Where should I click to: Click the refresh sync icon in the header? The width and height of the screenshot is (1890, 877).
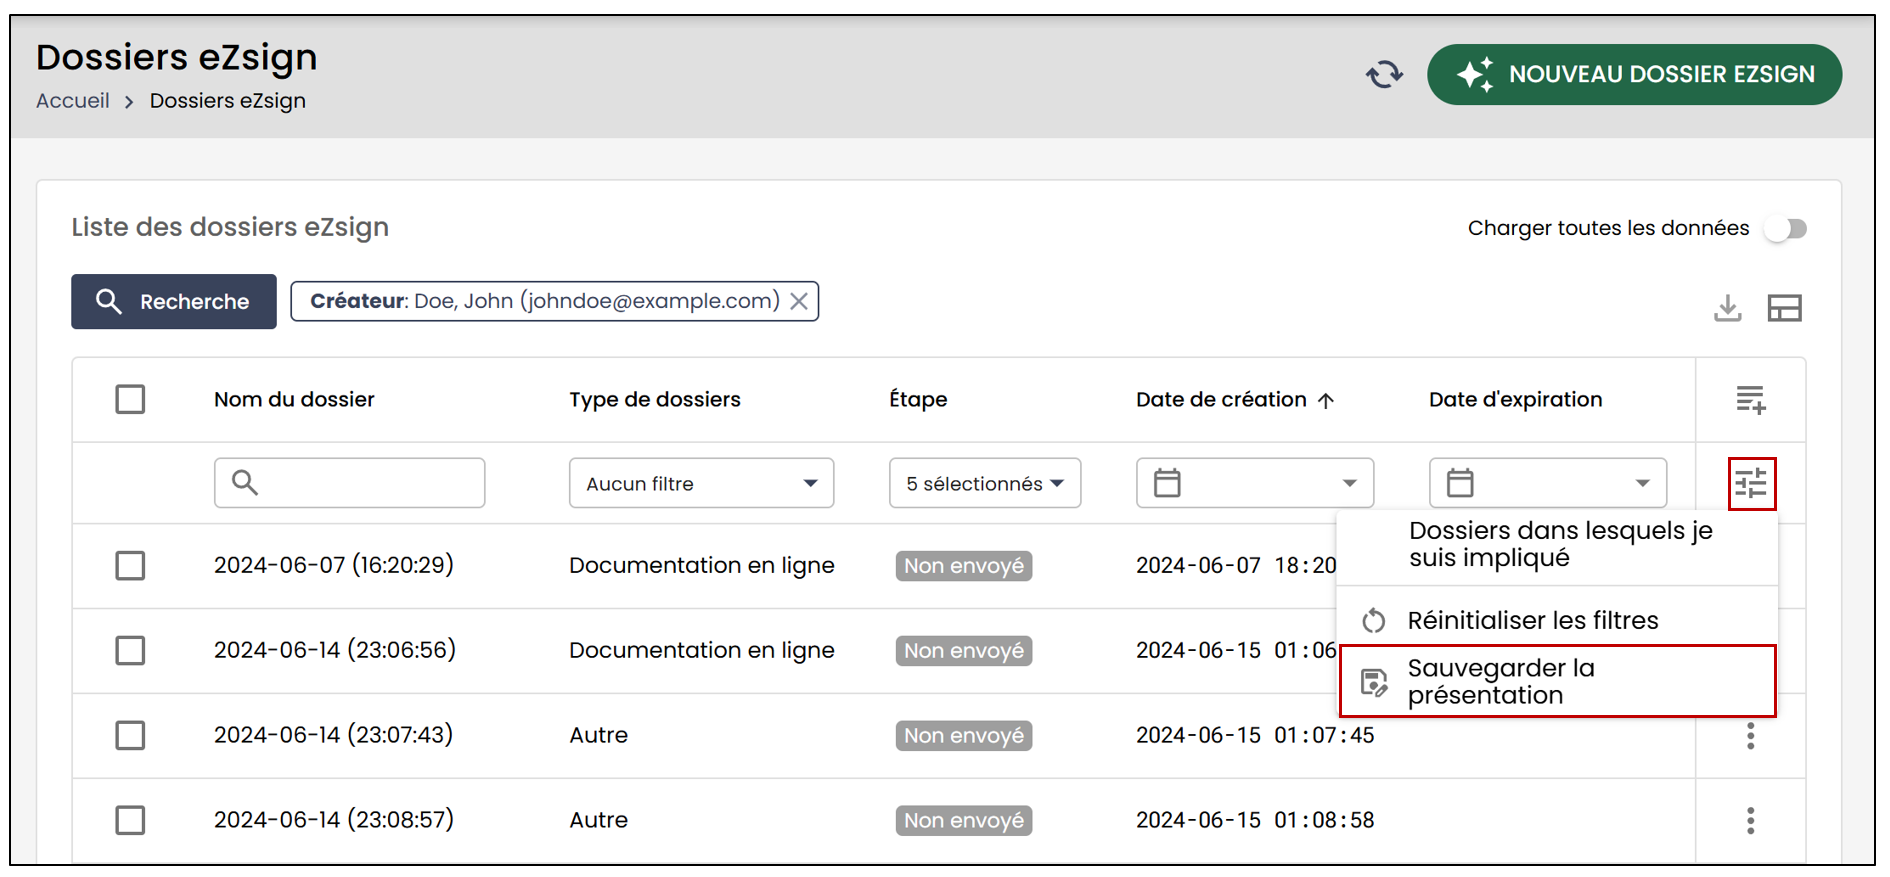(1384, 74)
